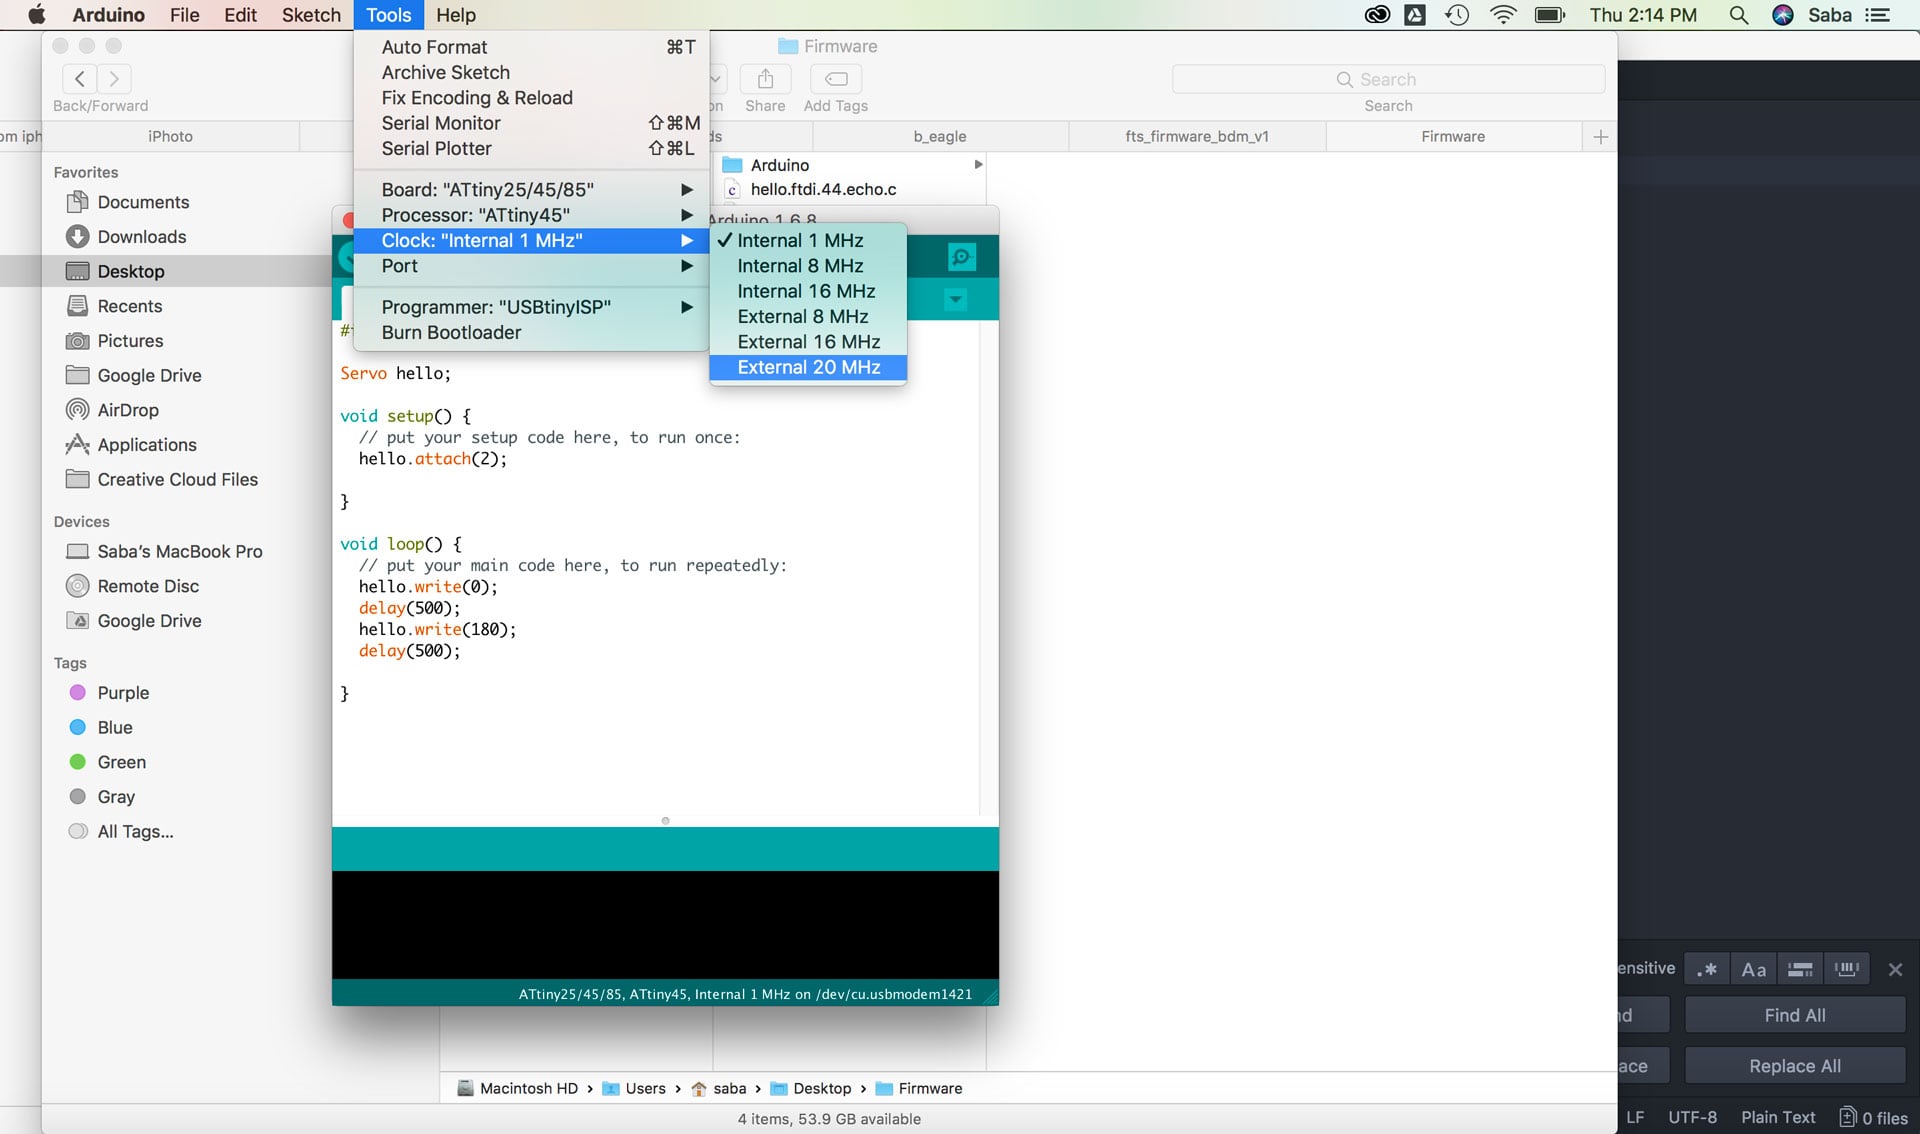Filter by Purple tag
Viewport: 1920px width, 1134px height.
[123, 693]
